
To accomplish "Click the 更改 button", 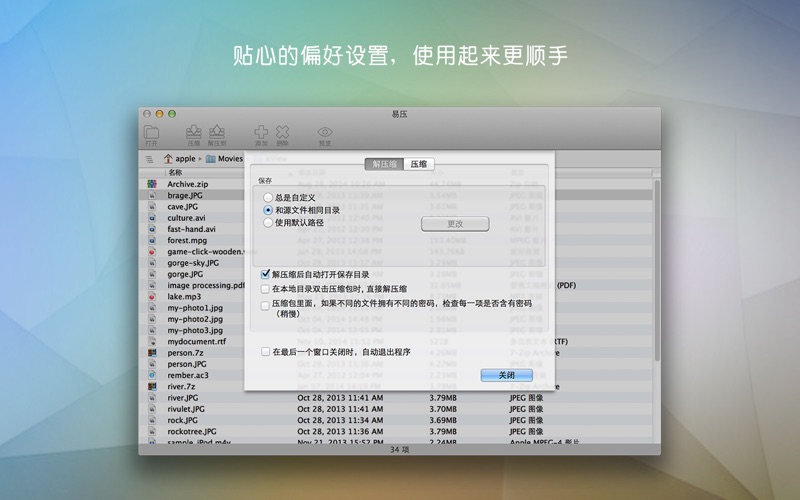I will [x=454, y=224].
